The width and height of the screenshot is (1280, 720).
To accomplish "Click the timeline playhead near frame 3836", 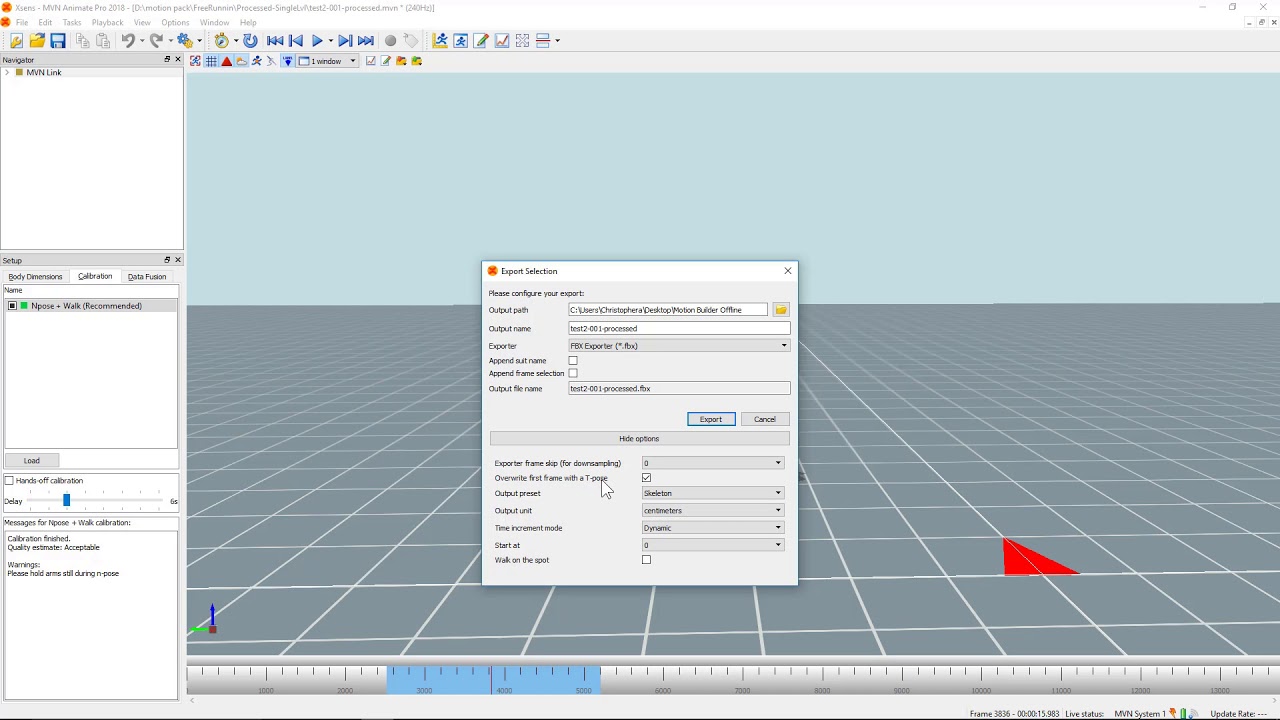I will [x=491, y=680].
